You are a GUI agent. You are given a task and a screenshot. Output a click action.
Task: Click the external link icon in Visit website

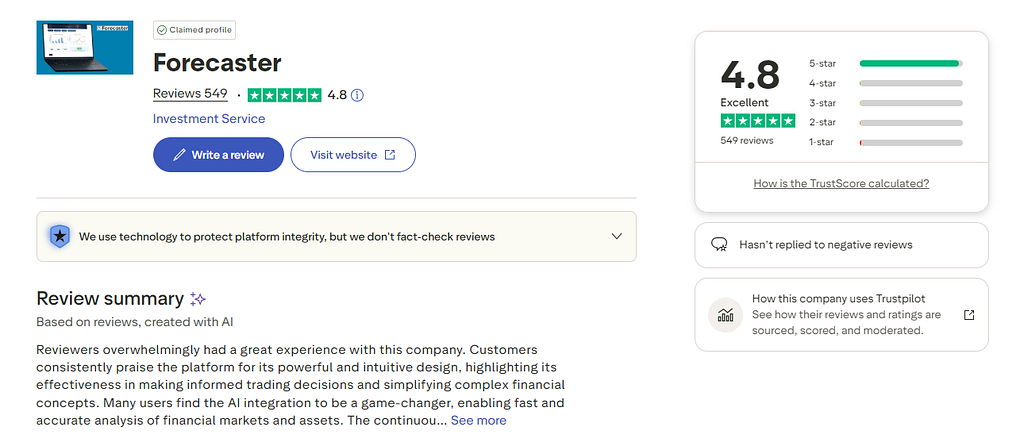coord(390,155)
